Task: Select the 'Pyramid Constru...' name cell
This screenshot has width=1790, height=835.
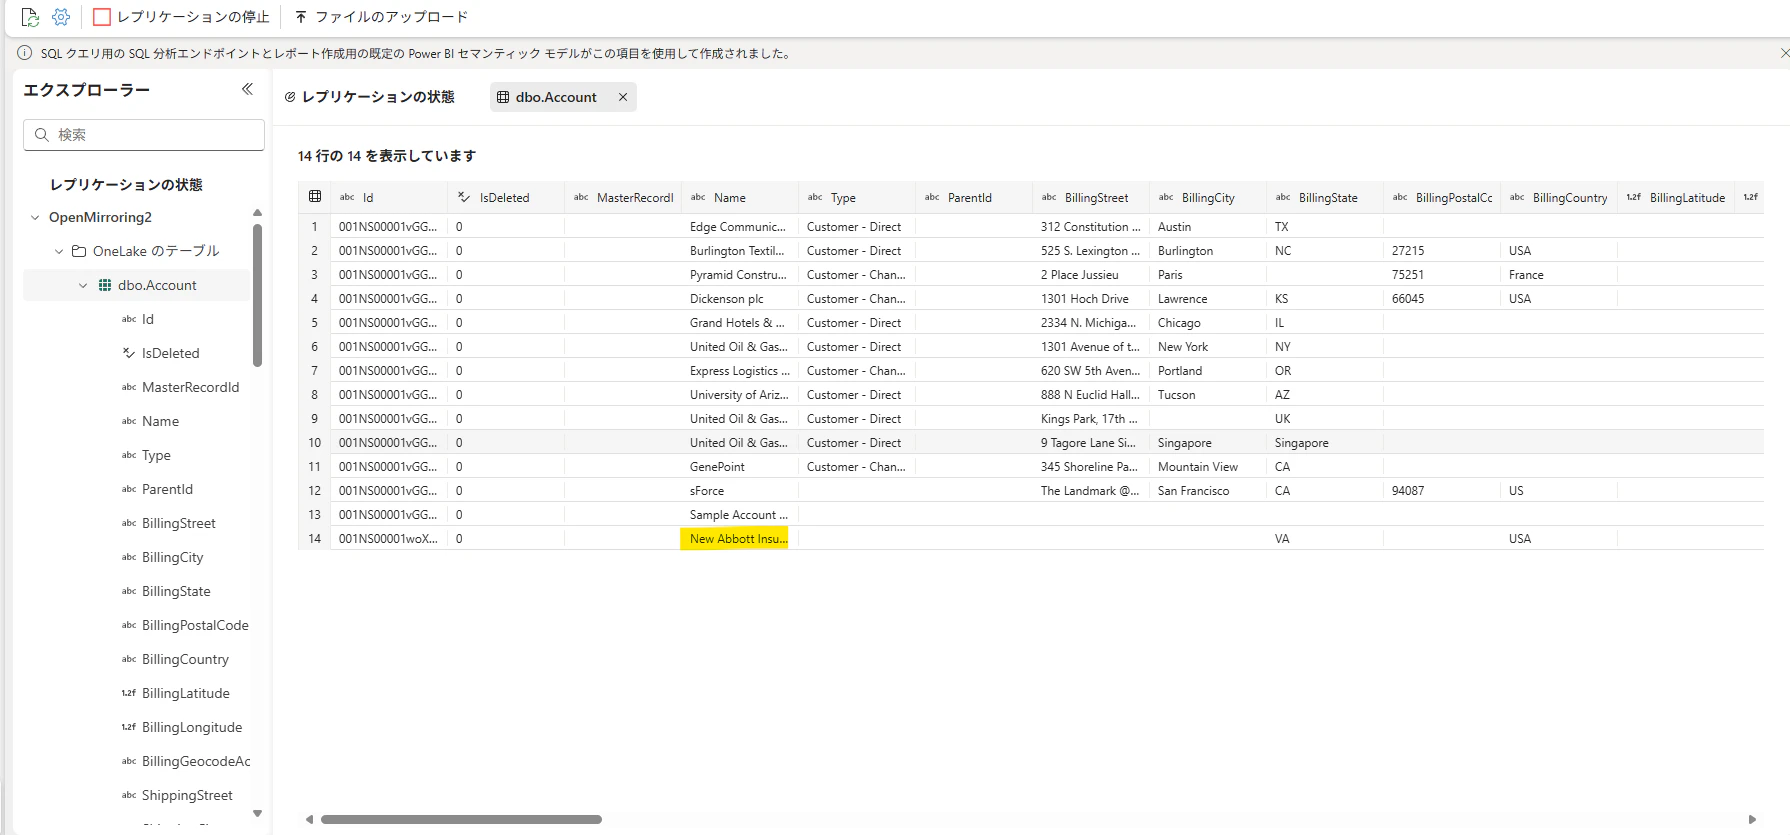Action: point(740,275)
